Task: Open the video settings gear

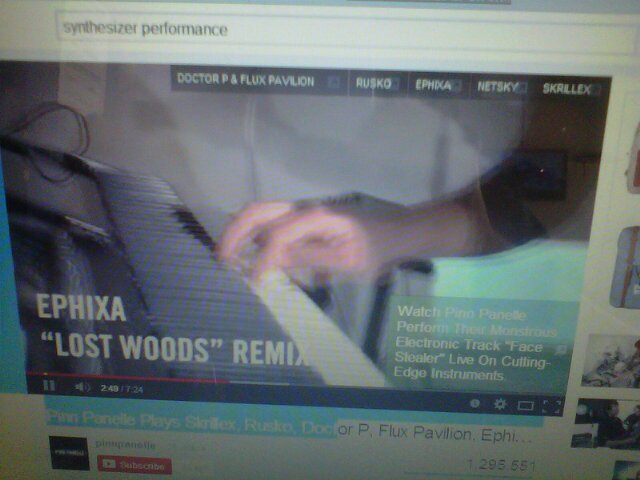Action: pyautogui.click(x=500, y=404)
